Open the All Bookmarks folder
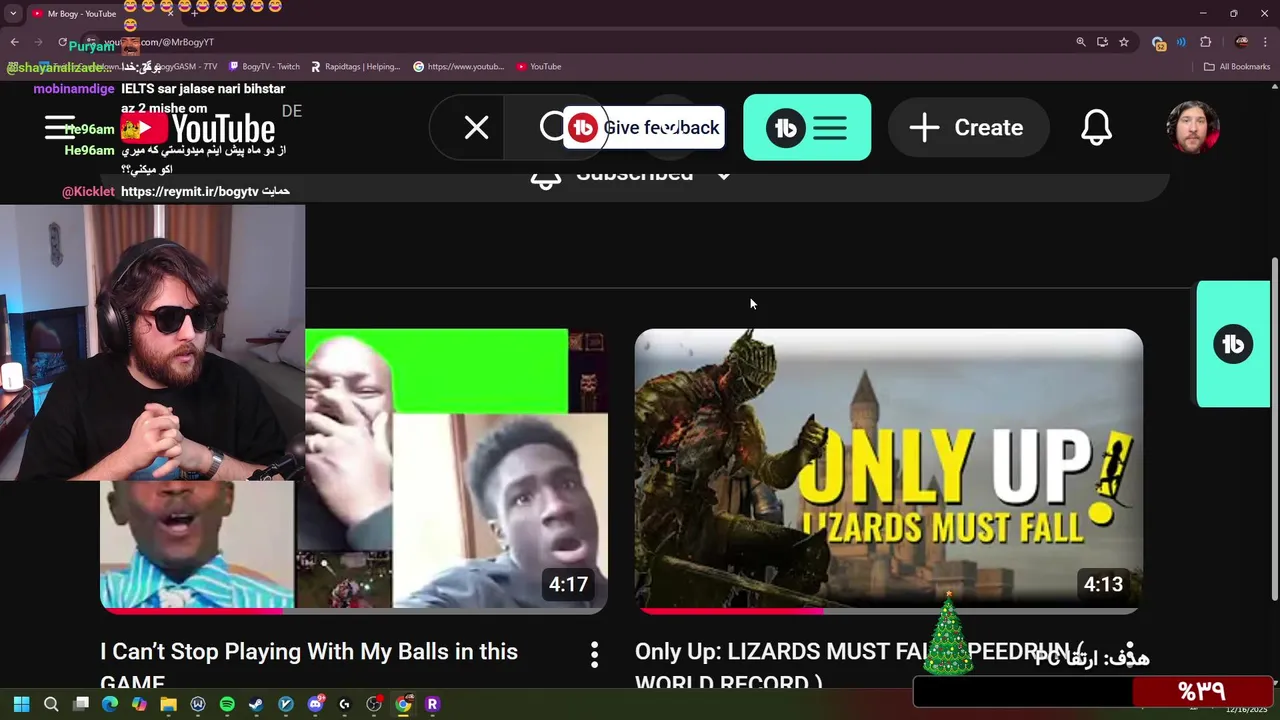1280x720 pixels. click(1237, 67)
